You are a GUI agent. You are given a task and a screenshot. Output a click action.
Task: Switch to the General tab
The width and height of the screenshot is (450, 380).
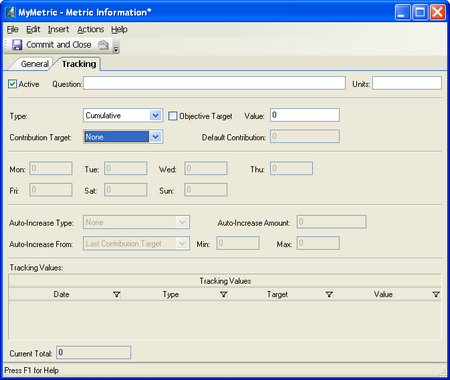click(34, 64)
